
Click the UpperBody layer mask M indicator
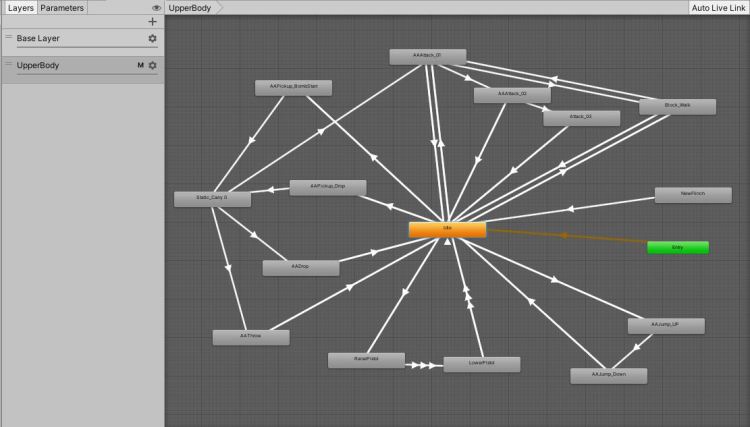pos(140,66)
